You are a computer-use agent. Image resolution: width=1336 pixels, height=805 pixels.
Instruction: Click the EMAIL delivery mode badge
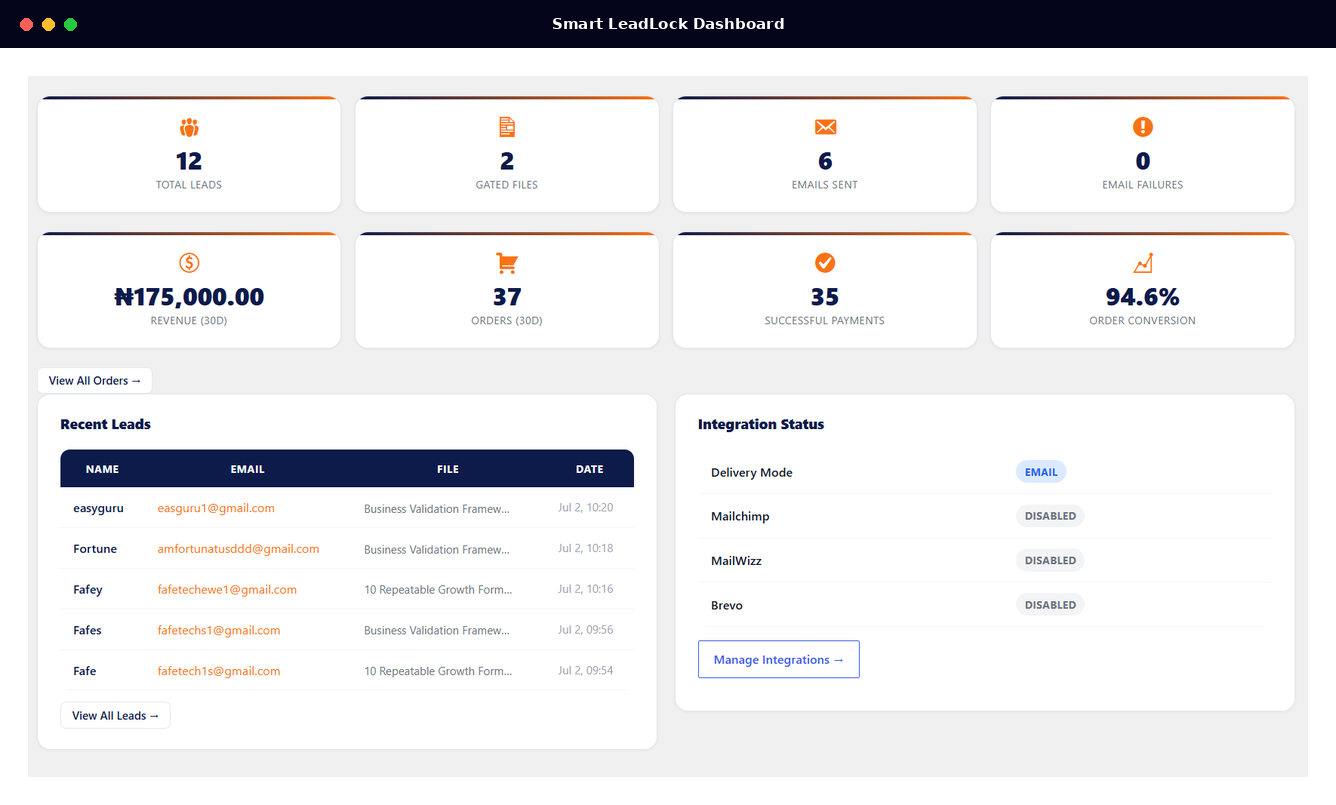pyautogui.click(x=1041, y=472)
